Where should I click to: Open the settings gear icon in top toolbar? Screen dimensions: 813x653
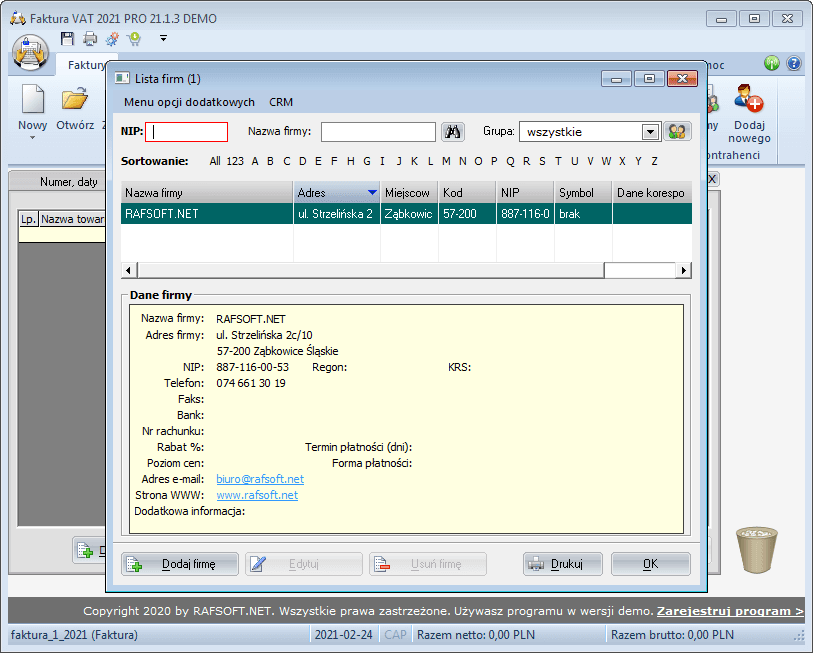(x=112, y=39)
